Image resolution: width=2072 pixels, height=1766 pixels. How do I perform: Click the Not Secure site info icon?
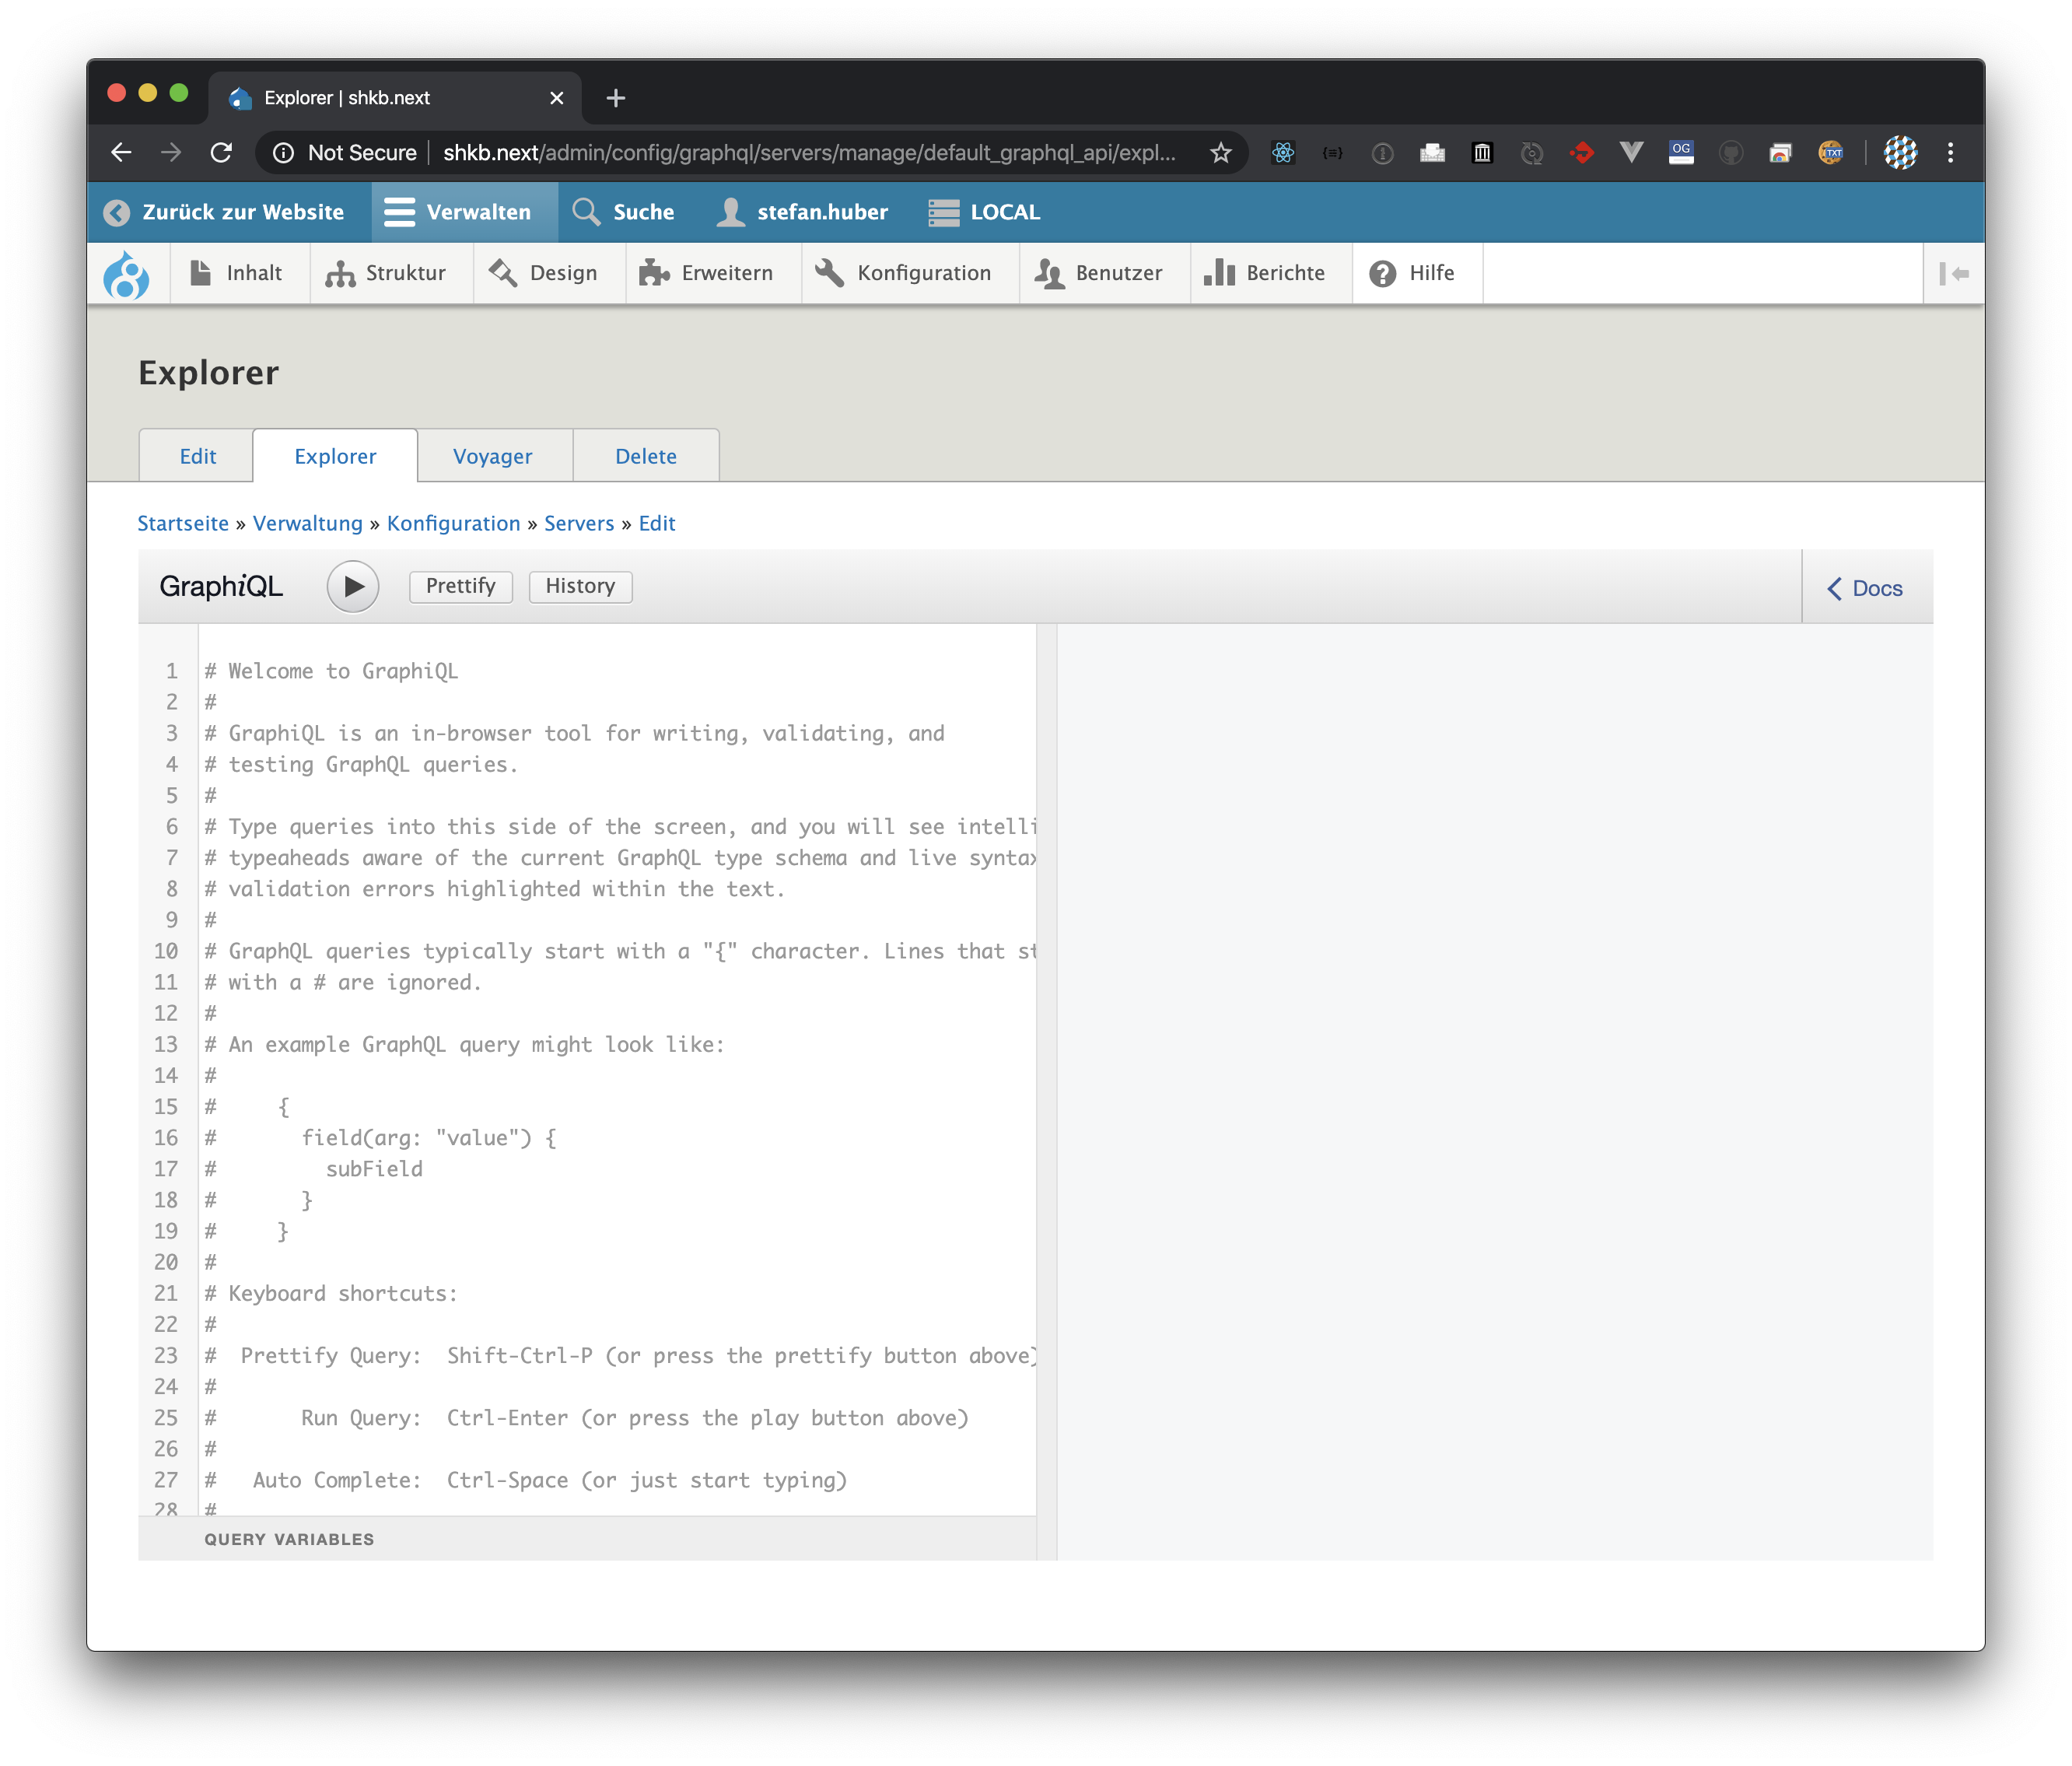pyautogui.click(x=284, y=153)
